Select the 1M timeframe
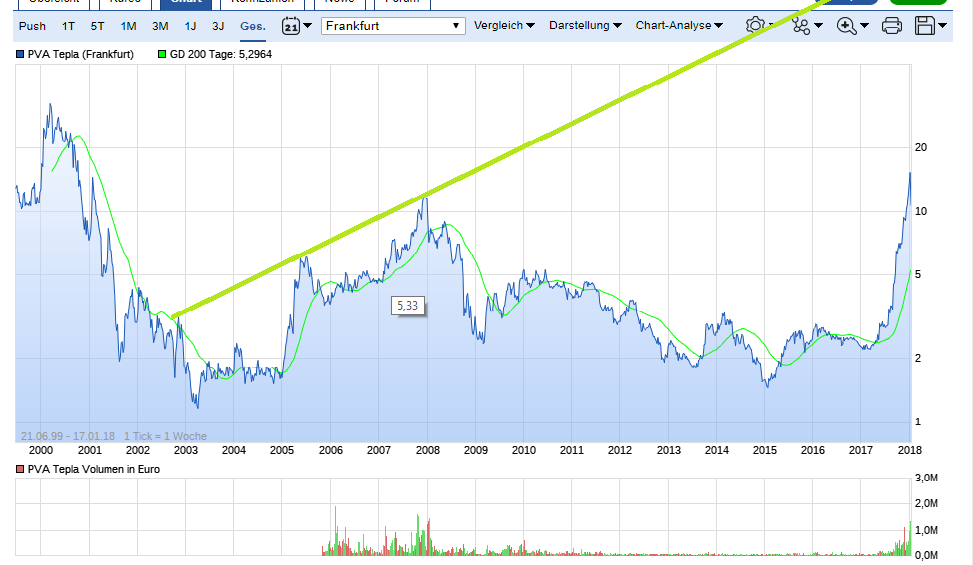The width and height of the screenshot is (973, 565). click(128, 26)
